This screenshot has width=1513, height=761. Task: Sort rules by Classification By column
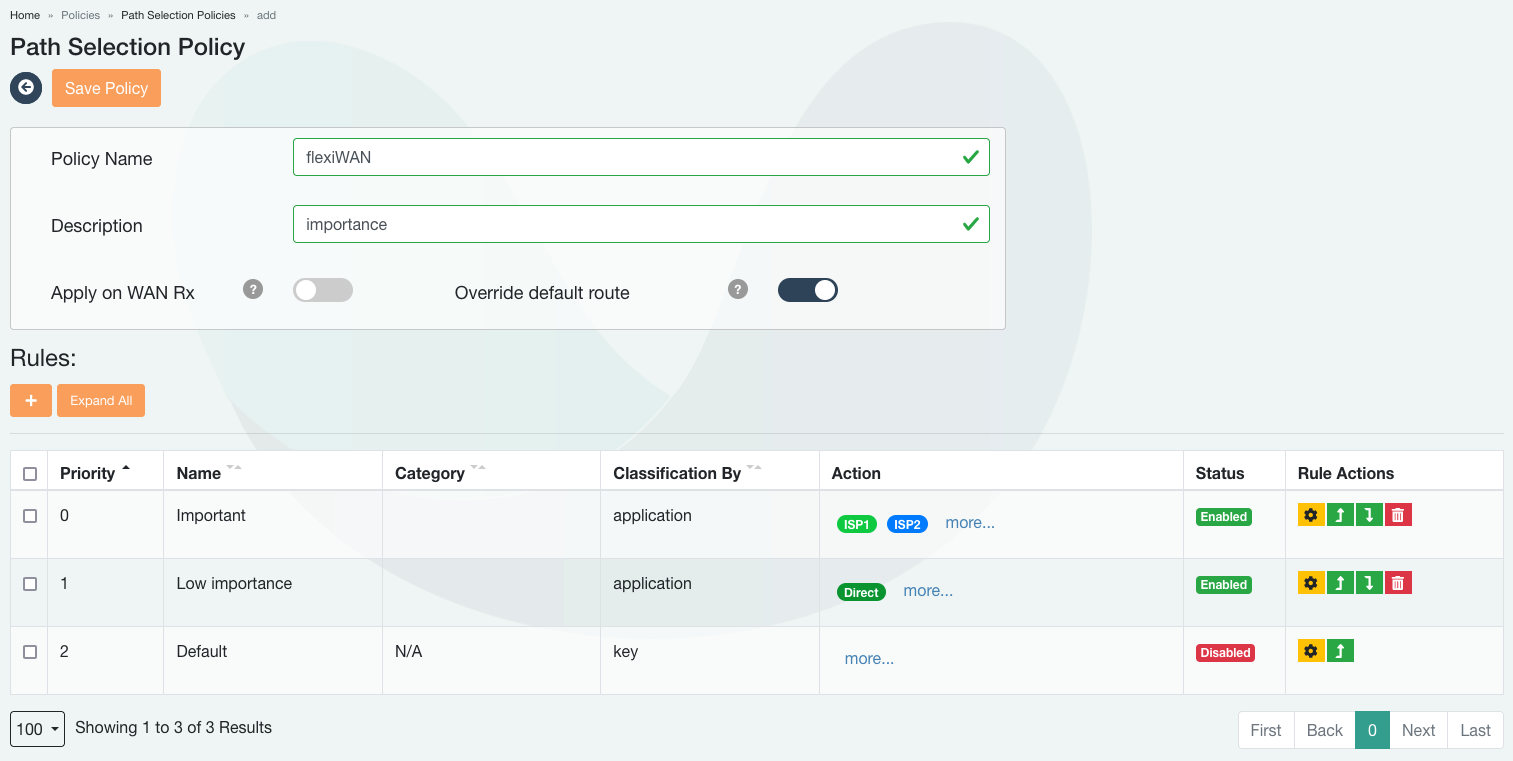pos(754,468)
